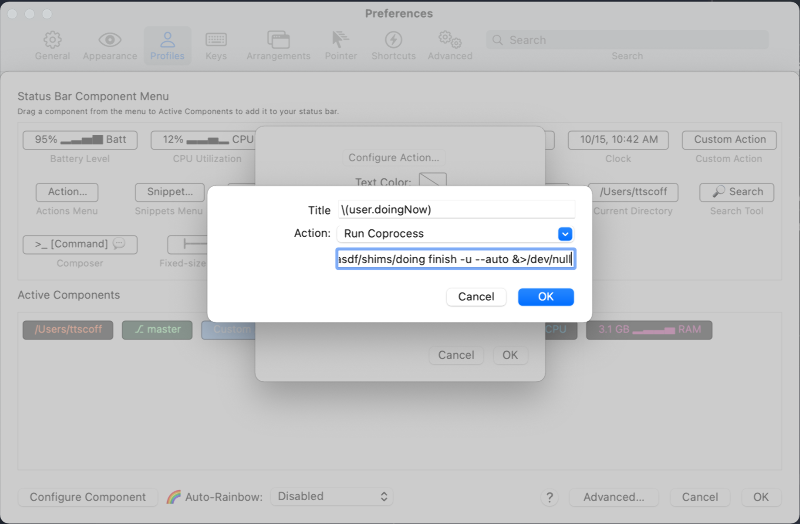The height and width of the screenshot is (524, 800).
Task: Open the Auto-Rainbow Disabled dropdown
Action: click(332, 497)
